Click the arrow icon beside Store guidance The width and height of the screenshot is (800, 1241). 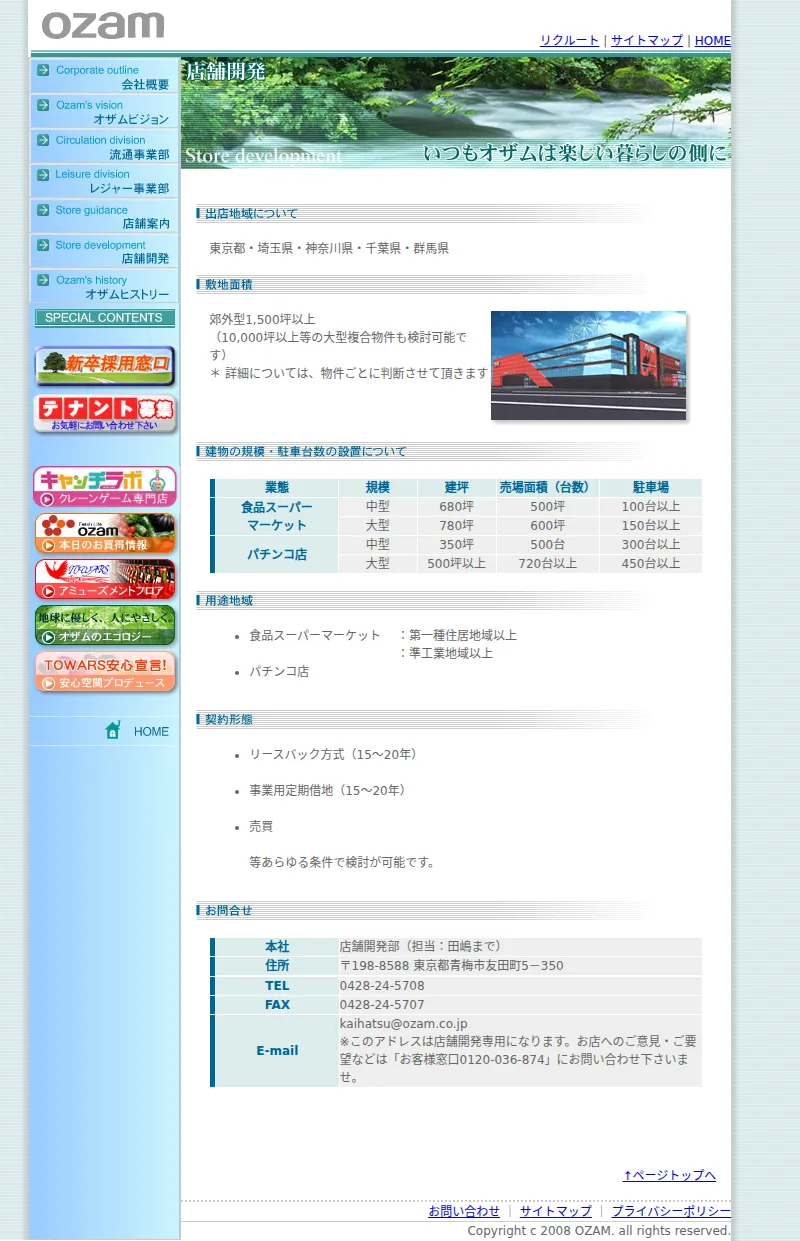click(x=43, y=210)
